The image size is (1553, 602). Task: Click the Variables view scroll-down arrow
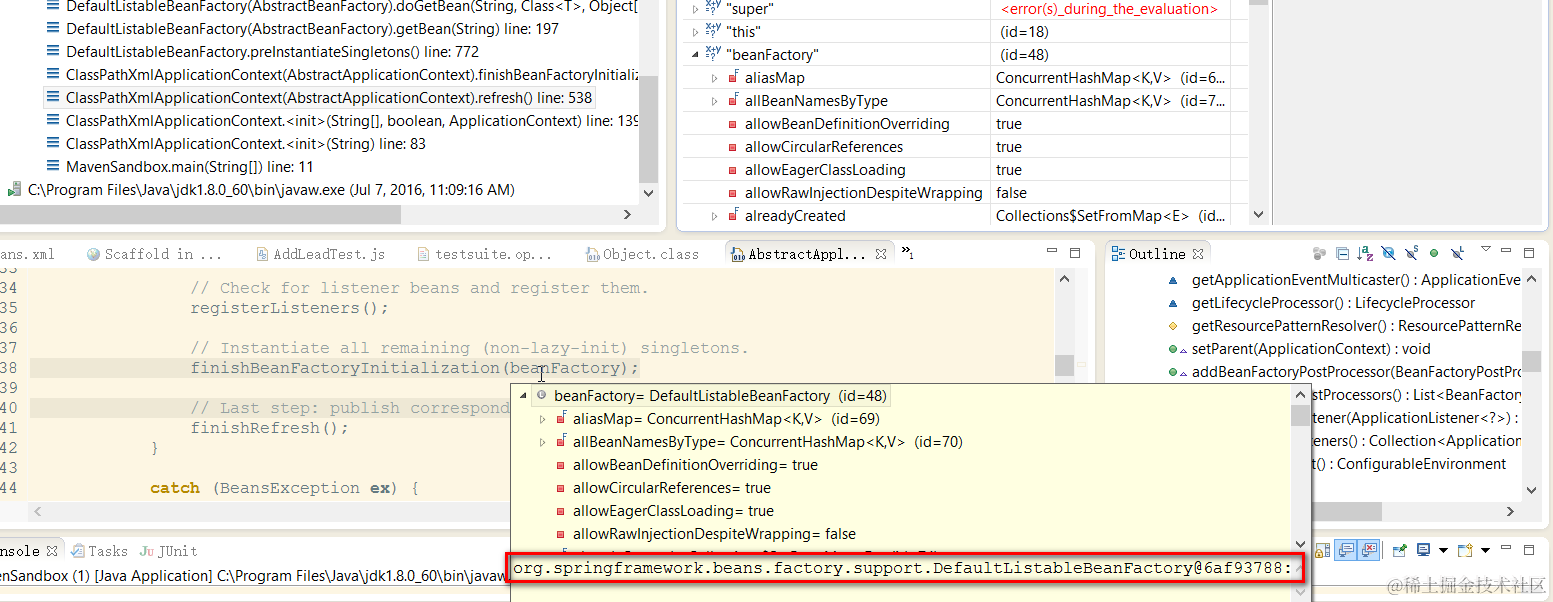[1258, 215]
